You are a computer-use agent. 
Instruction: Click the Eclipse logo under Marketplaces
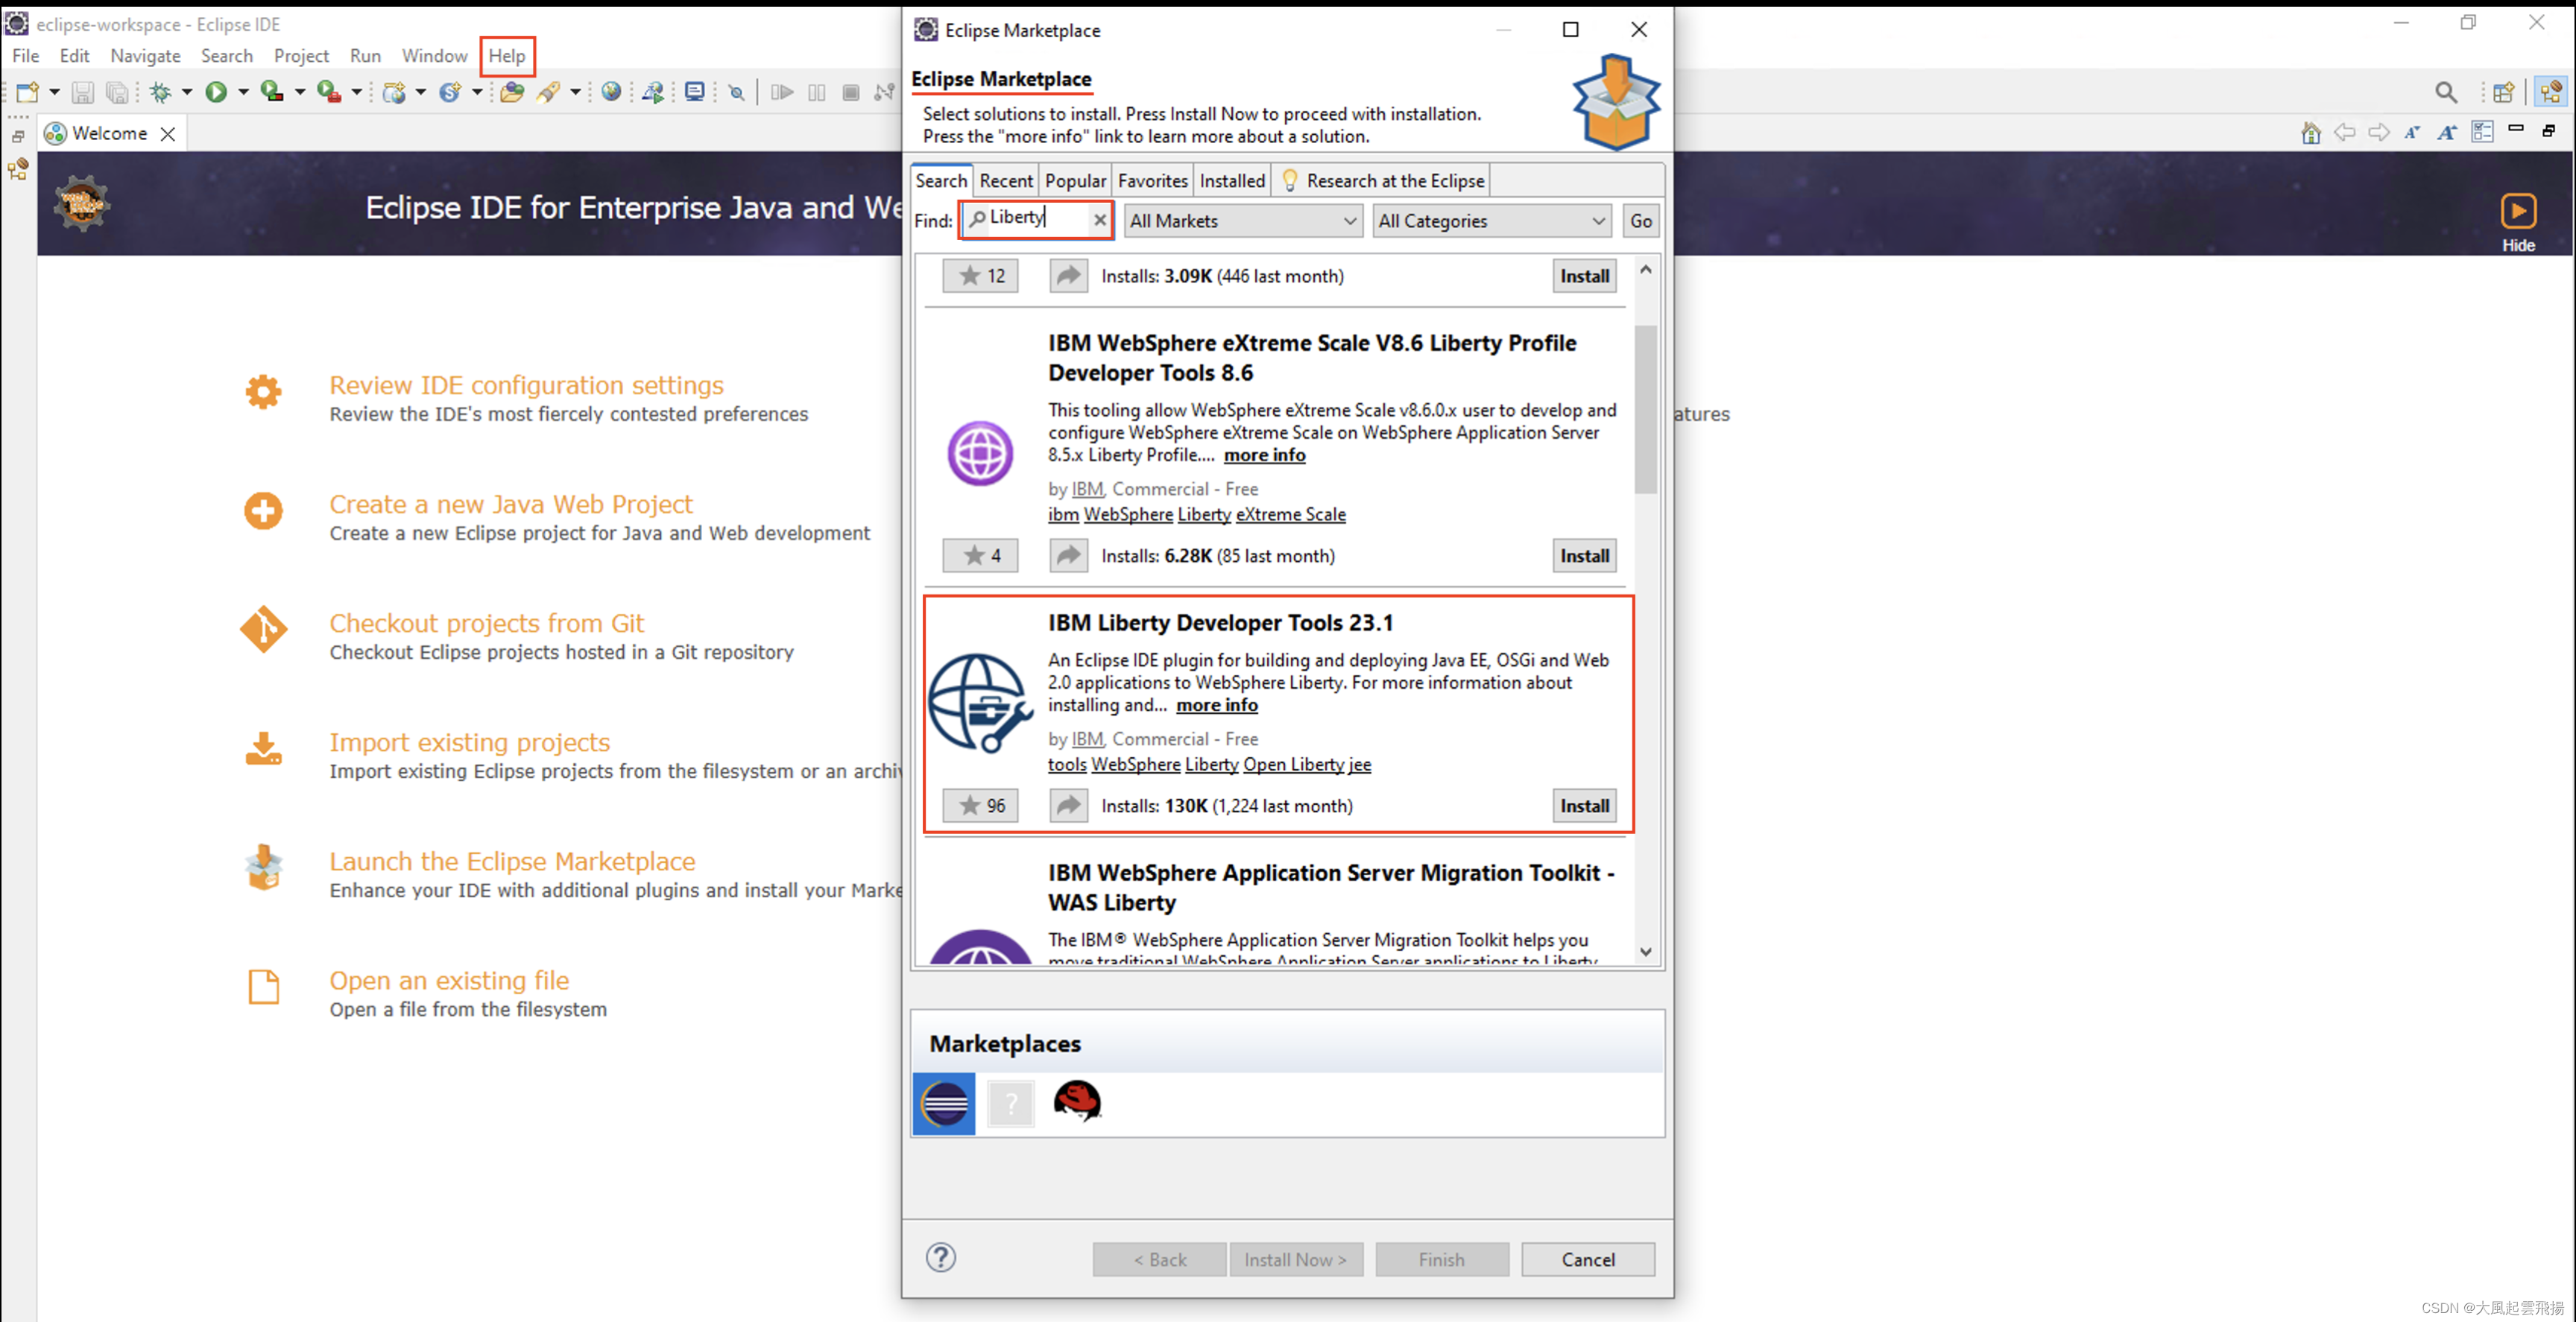(942, 1103)
